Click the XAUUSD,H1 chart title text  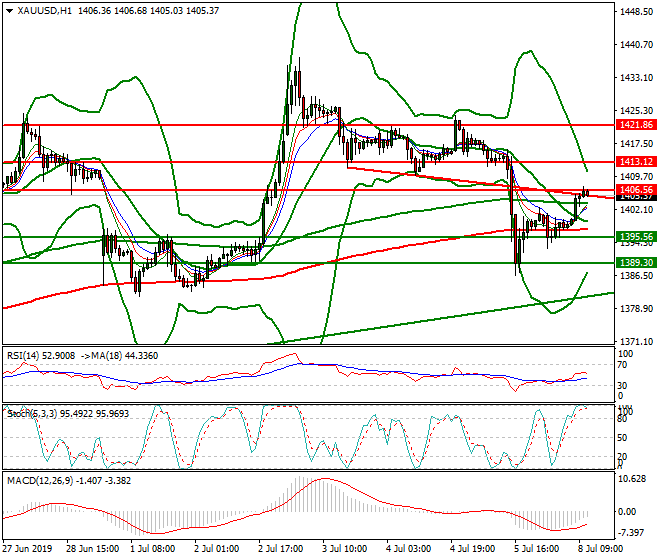pyautogui.click(x=45, y=11)
